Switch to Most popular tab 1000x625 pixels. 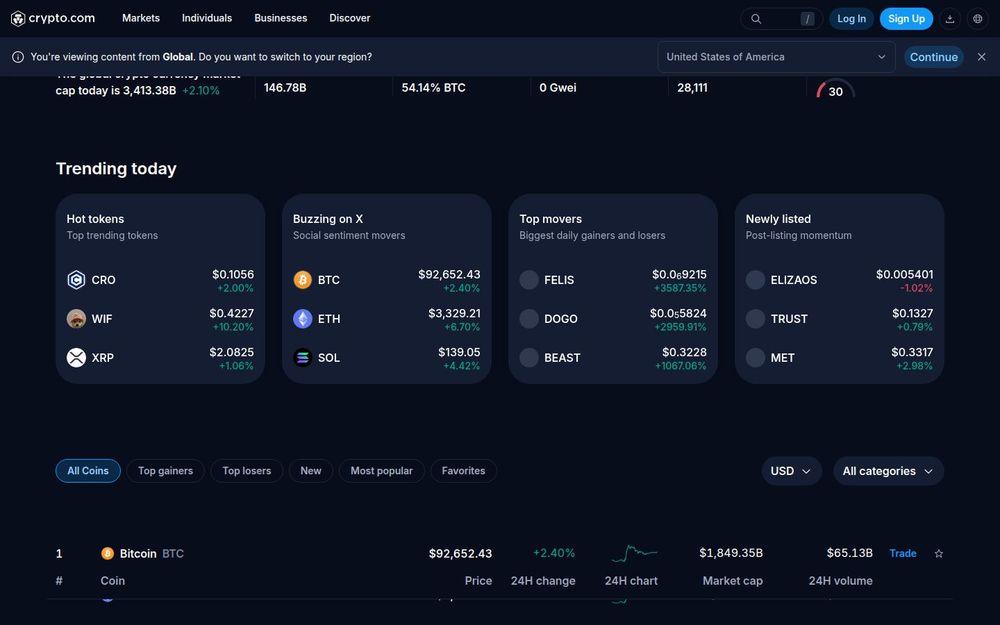[381, 471]
